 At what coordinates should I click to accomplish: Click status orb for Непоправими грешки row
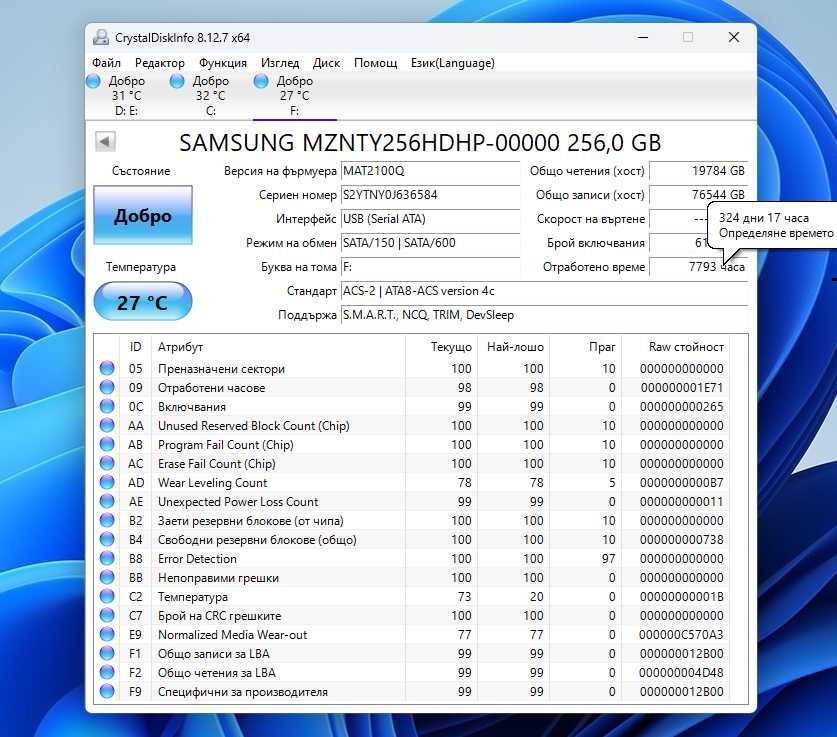coord(107,577)
